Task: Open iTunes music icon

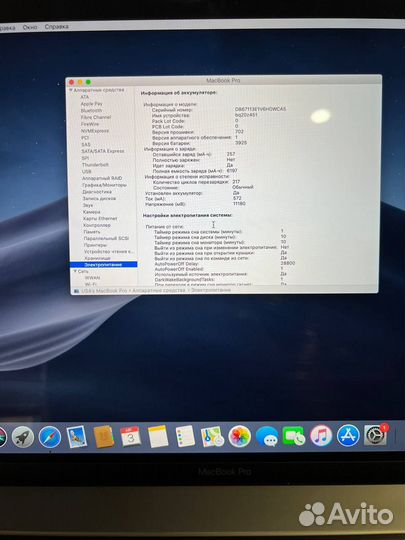Action: (321, 436)
